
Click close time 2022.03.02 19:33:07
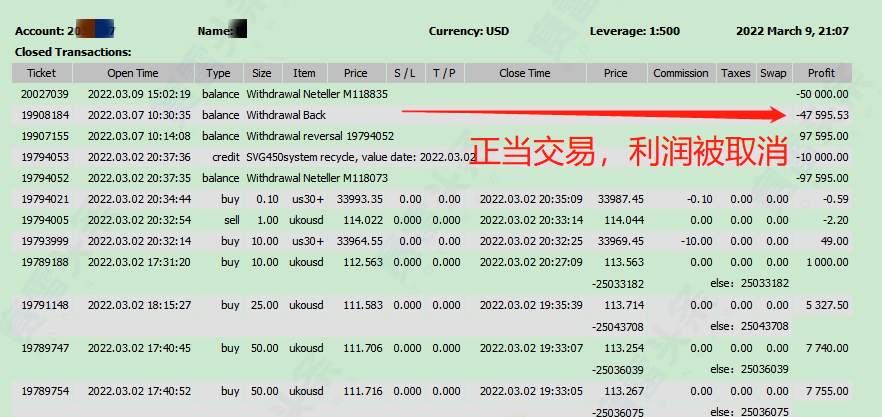point(531,348)
